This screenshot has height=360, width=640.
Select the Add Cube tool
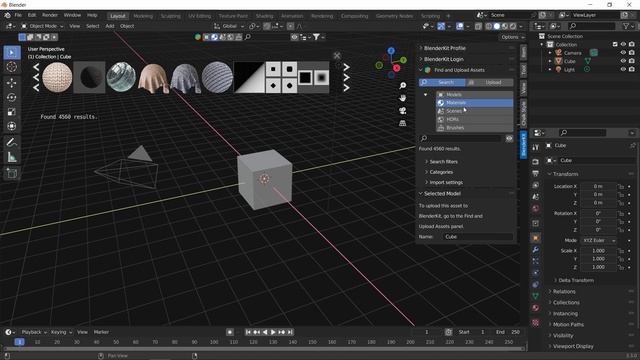point(12,173)
